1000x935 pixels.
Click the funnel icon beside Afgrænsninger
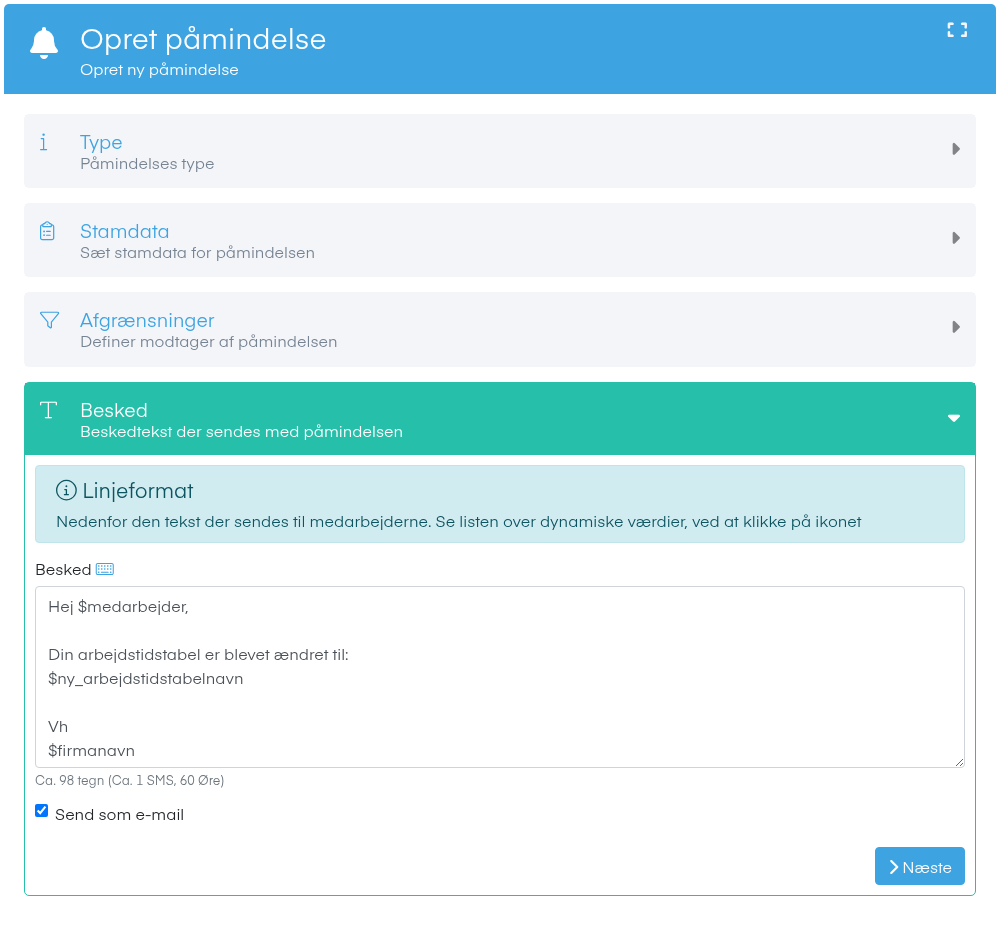[49, 320]
